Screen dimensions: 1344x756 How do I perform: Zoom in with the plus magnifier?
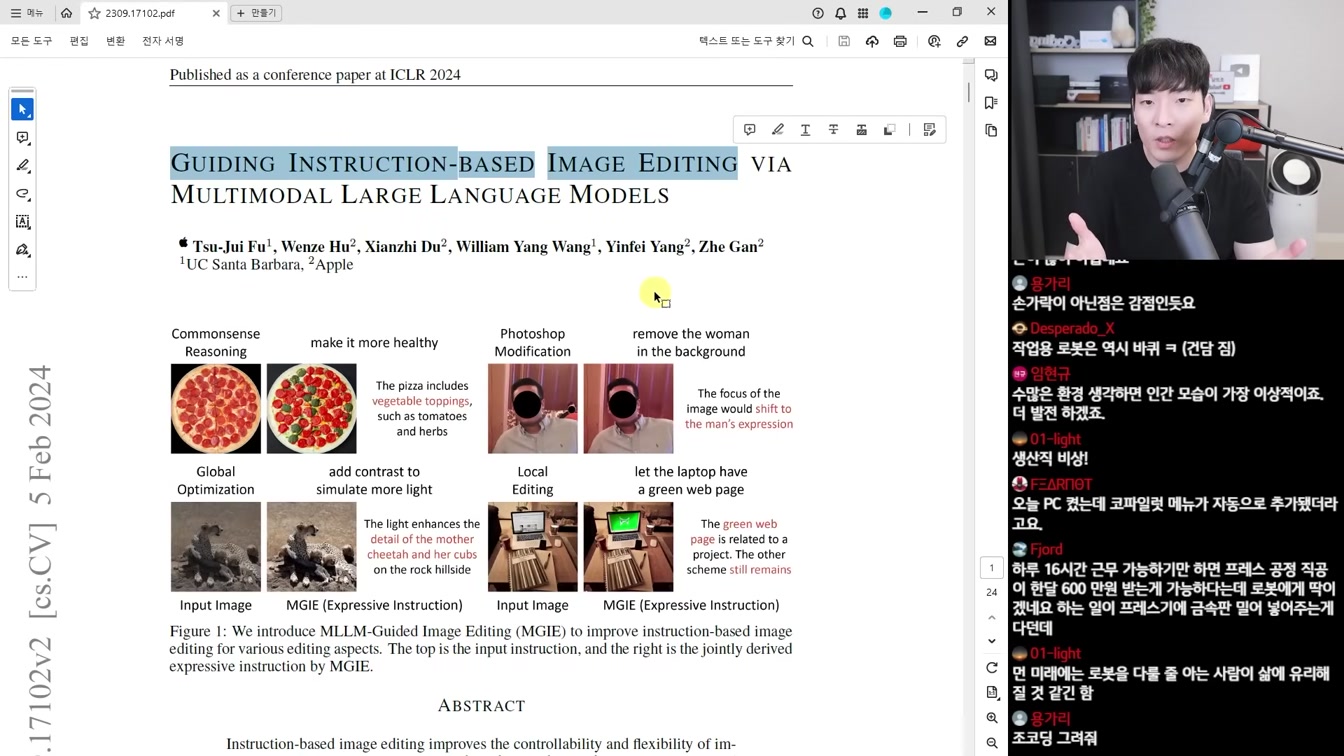pos(991,718)
